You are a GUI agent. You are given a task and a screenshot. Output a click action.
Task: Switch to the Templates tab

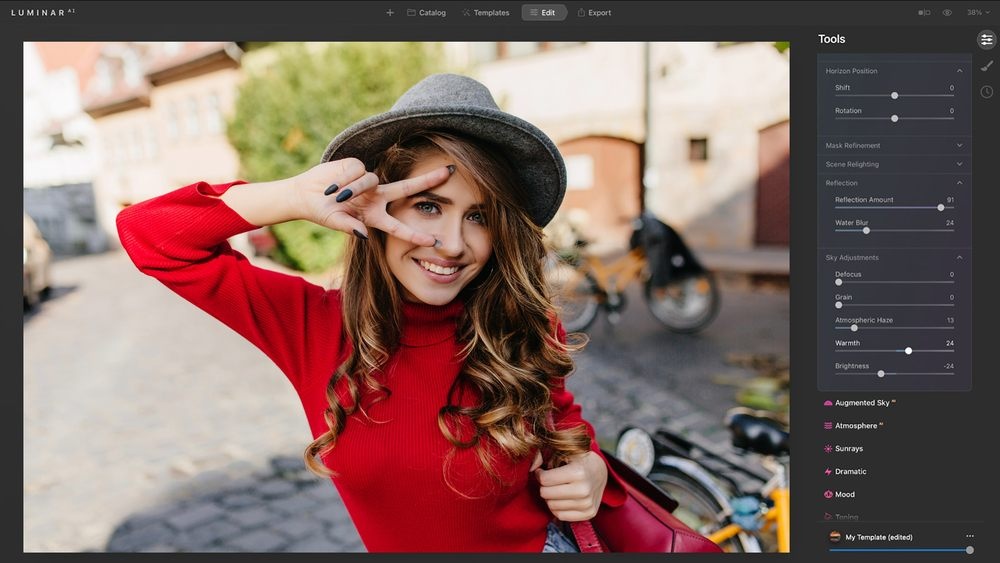(x=485, y=13)
